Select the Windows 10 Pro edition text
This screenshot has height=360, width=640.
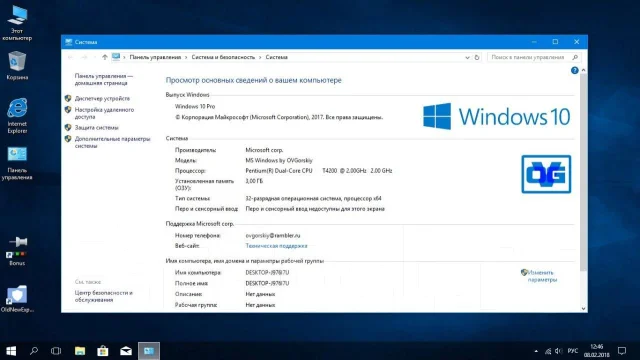click(x=195, y=106)
